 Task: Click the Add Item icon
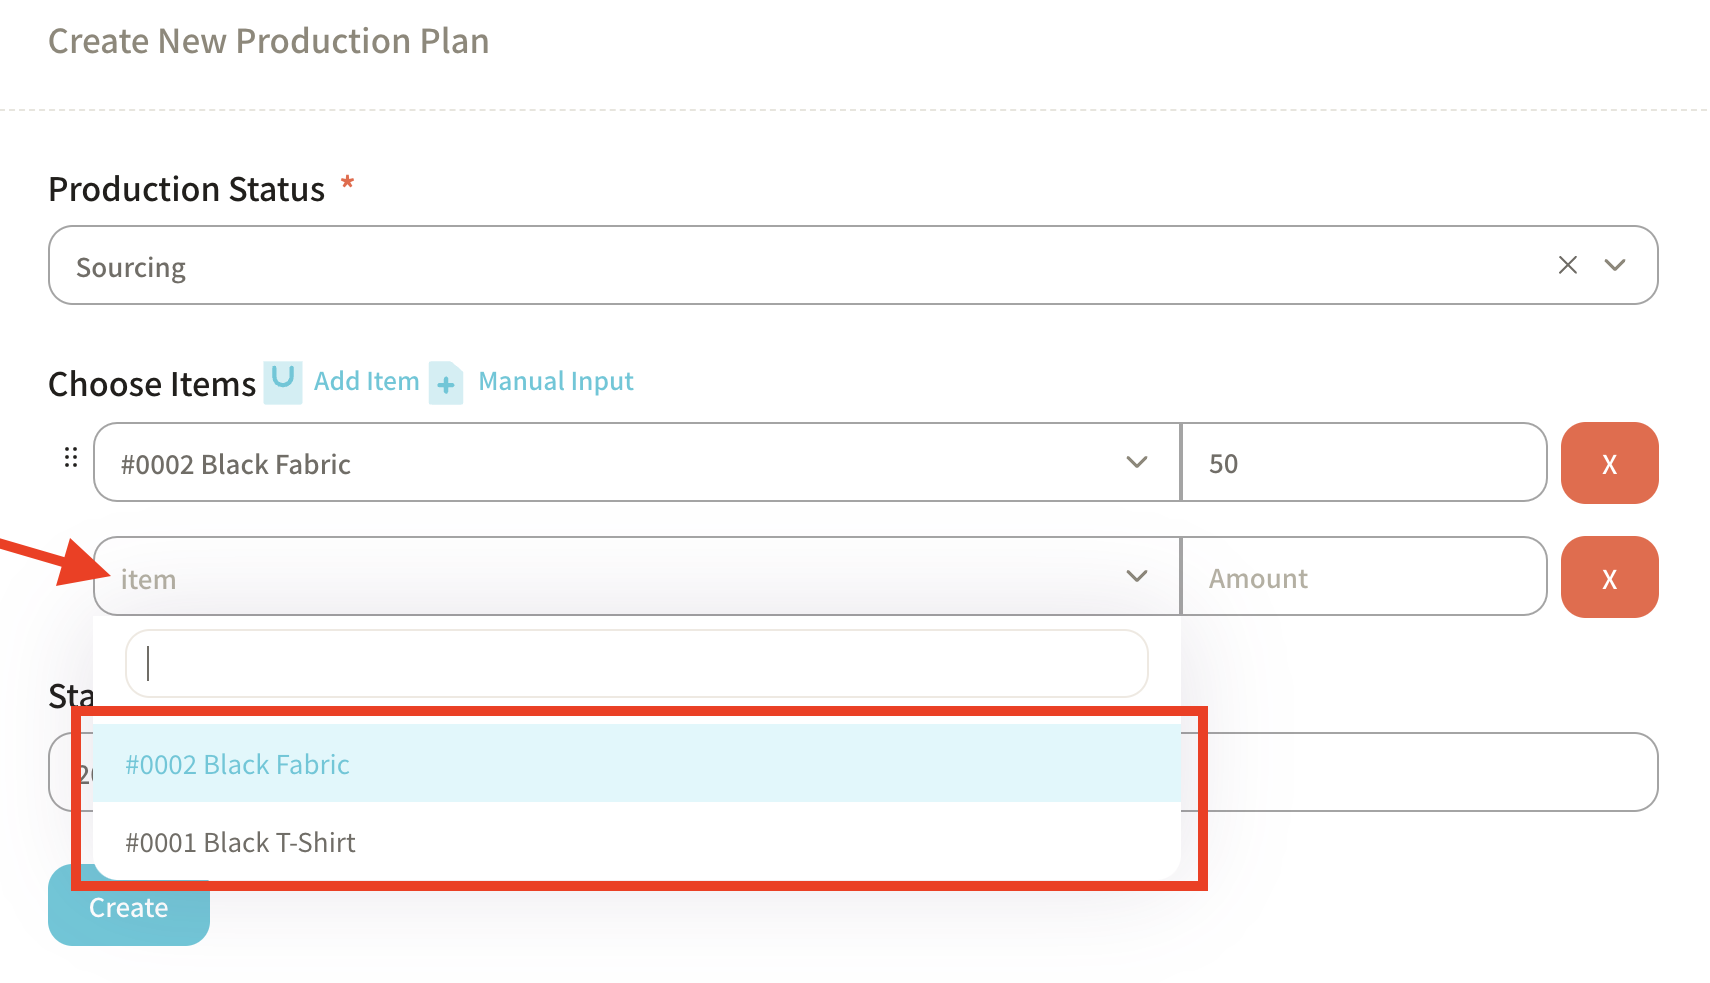click(283, 381)
